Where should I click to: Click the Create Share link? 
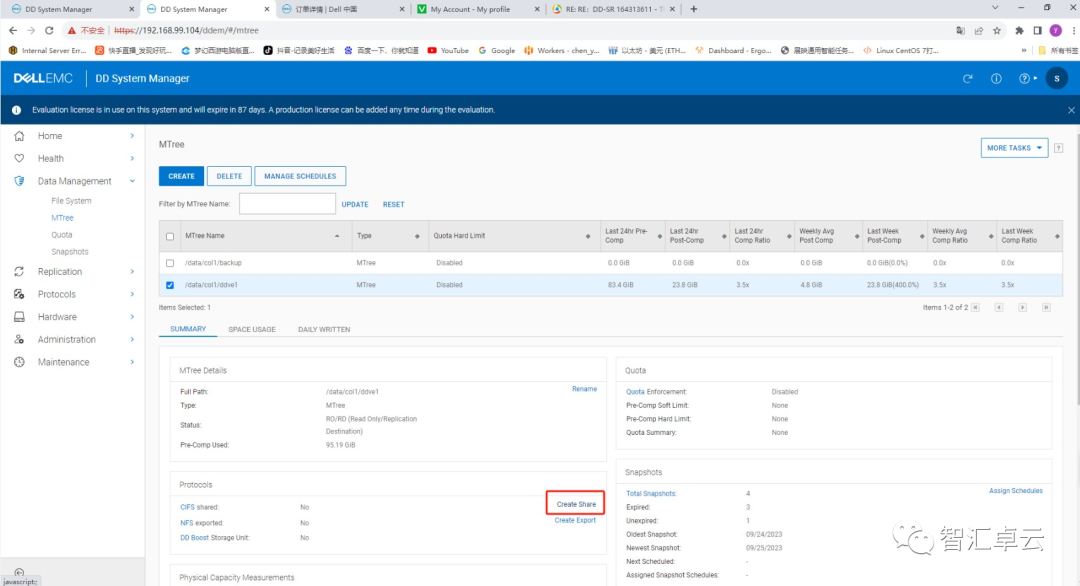(x=576, y=504)
